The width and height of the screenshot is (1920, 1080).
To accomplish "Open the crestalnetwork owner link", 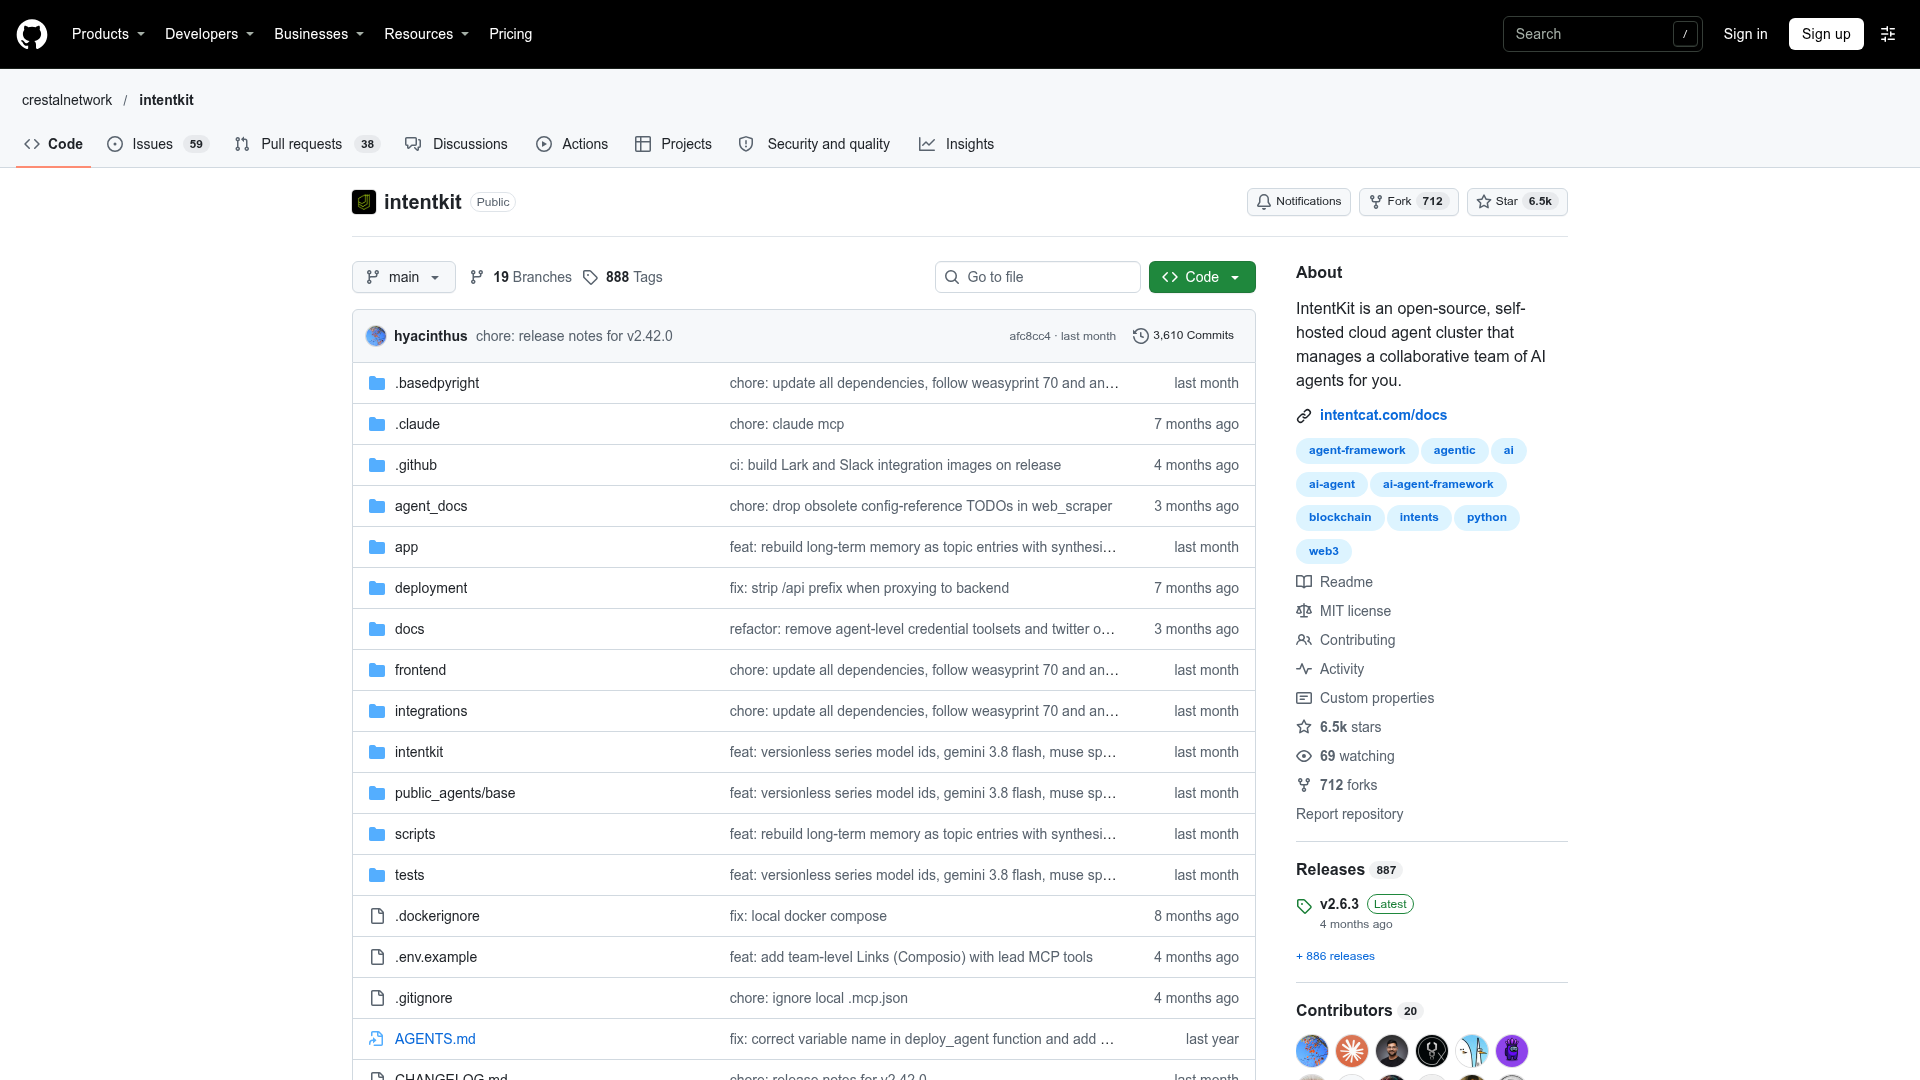I will click(x=67, y=100).
